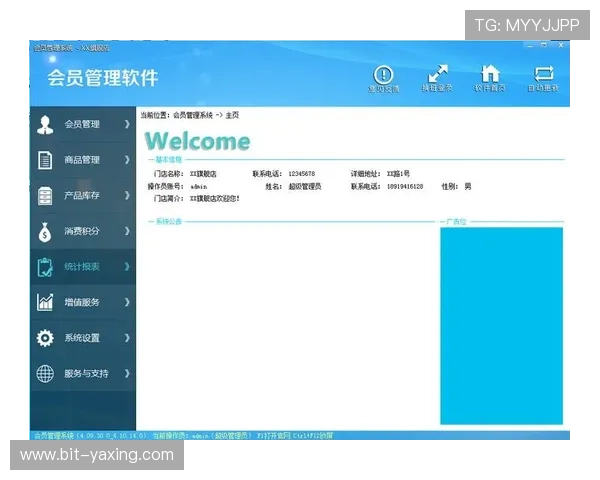600x480 pixels.
Task: Click the name value 超级管理员
Action: (305, 186)
